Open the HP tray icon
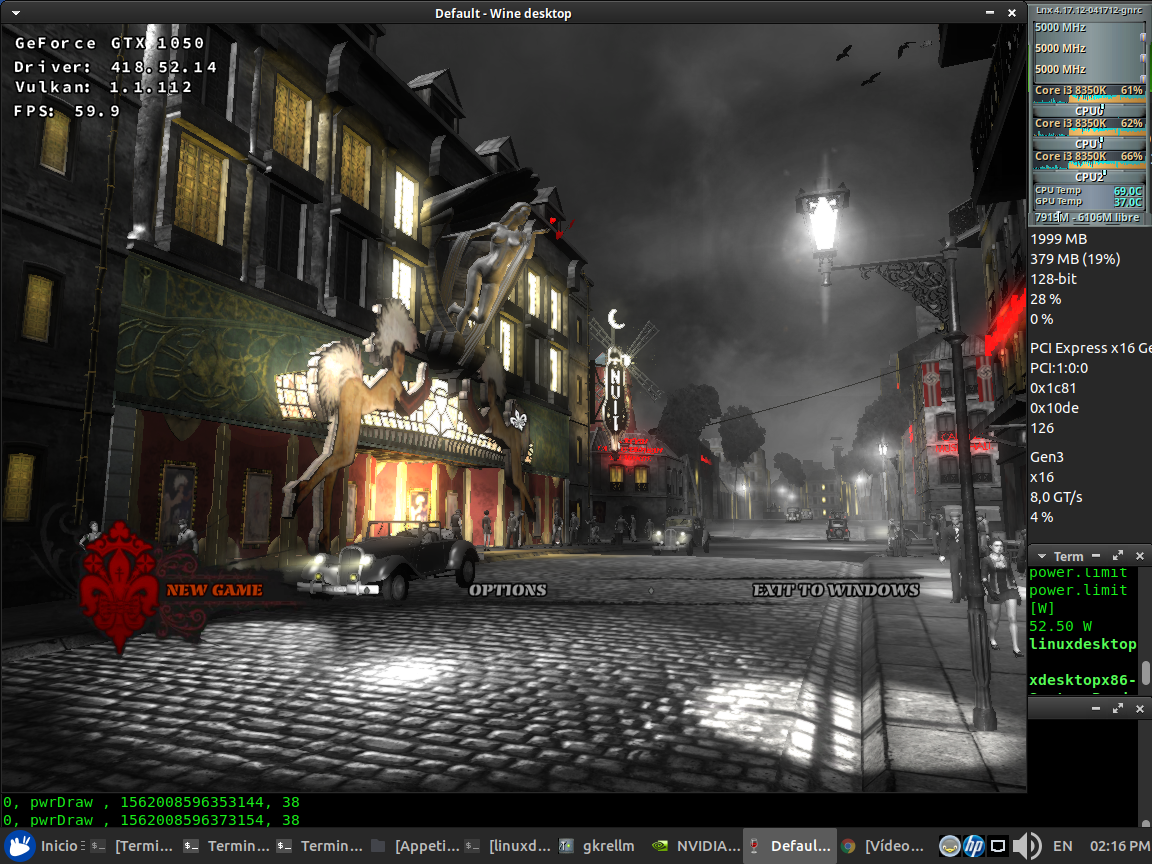Image resolution: width=1152 pixels, height=864 pixels. [x=973, y=846]
